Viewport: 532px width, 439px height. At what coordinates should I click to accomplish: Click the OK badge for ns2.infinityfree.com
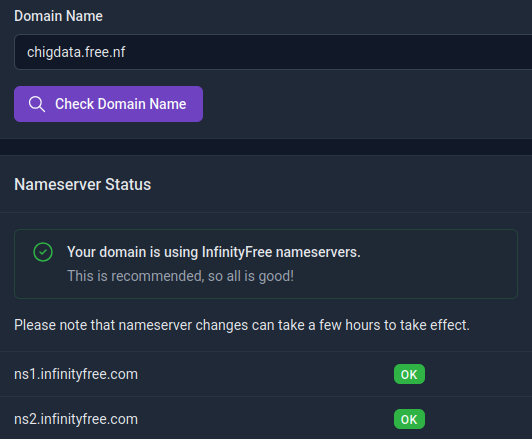click(x=409, y=419)
